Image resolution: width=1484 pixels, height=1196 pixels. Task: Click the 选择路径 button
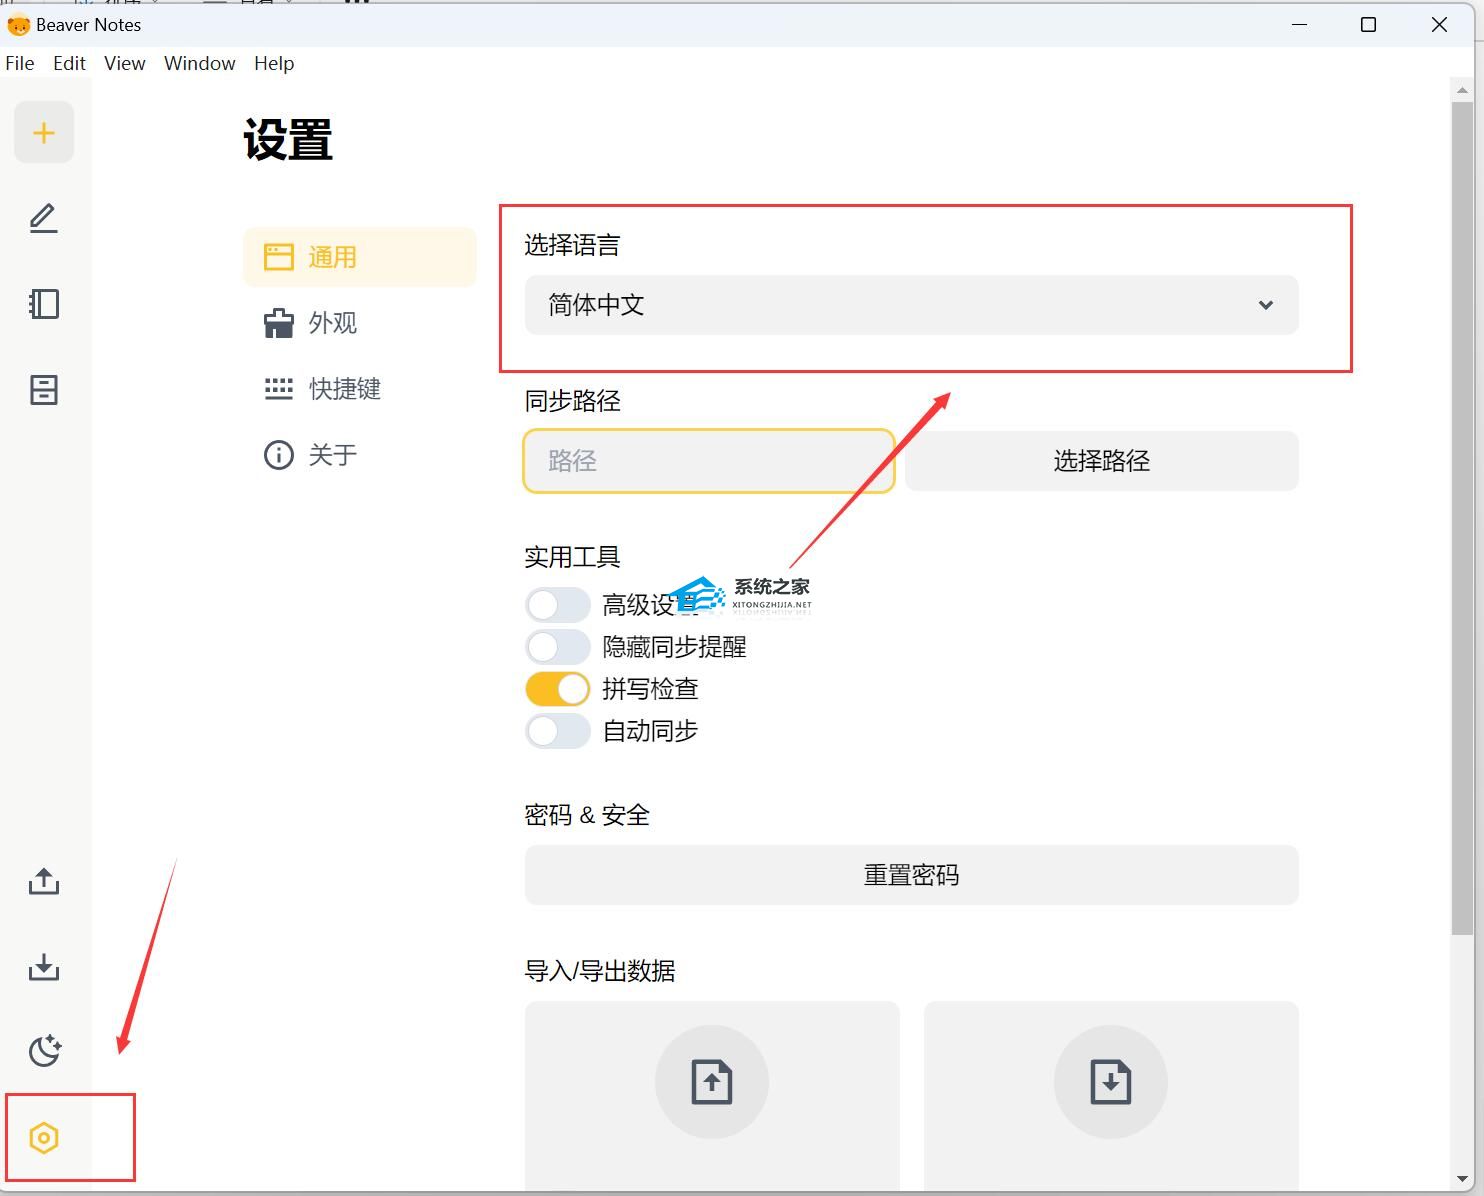pos(1102,461)
